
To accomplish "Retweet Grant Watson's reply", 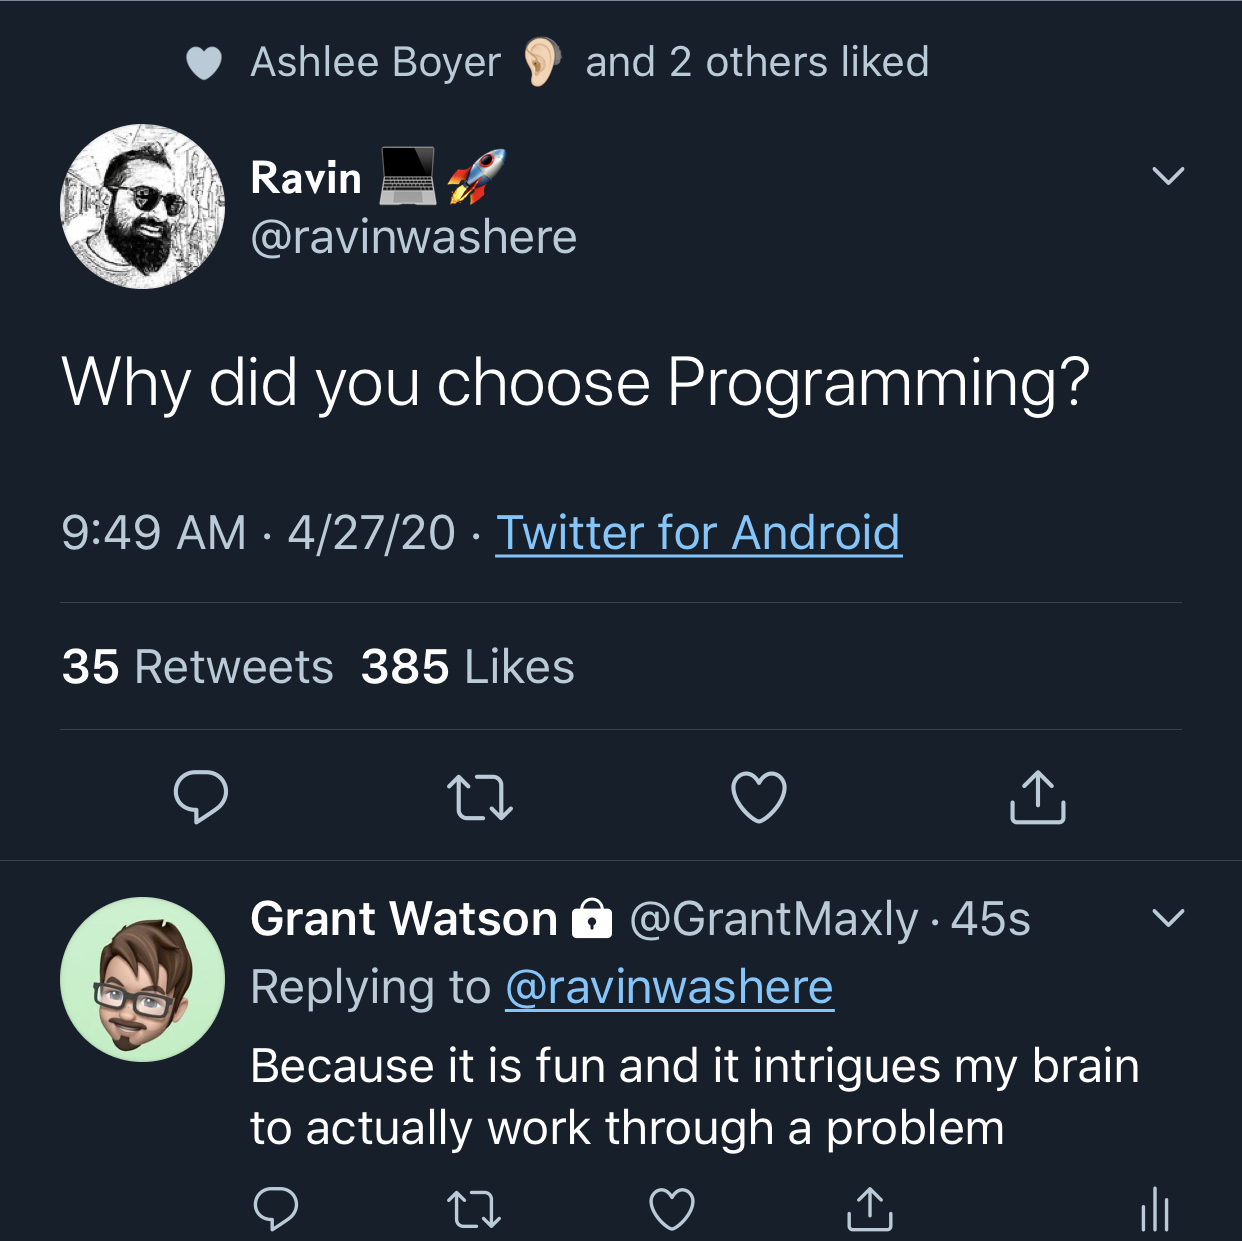I will pyautogui.click(x=474, y=1210).
